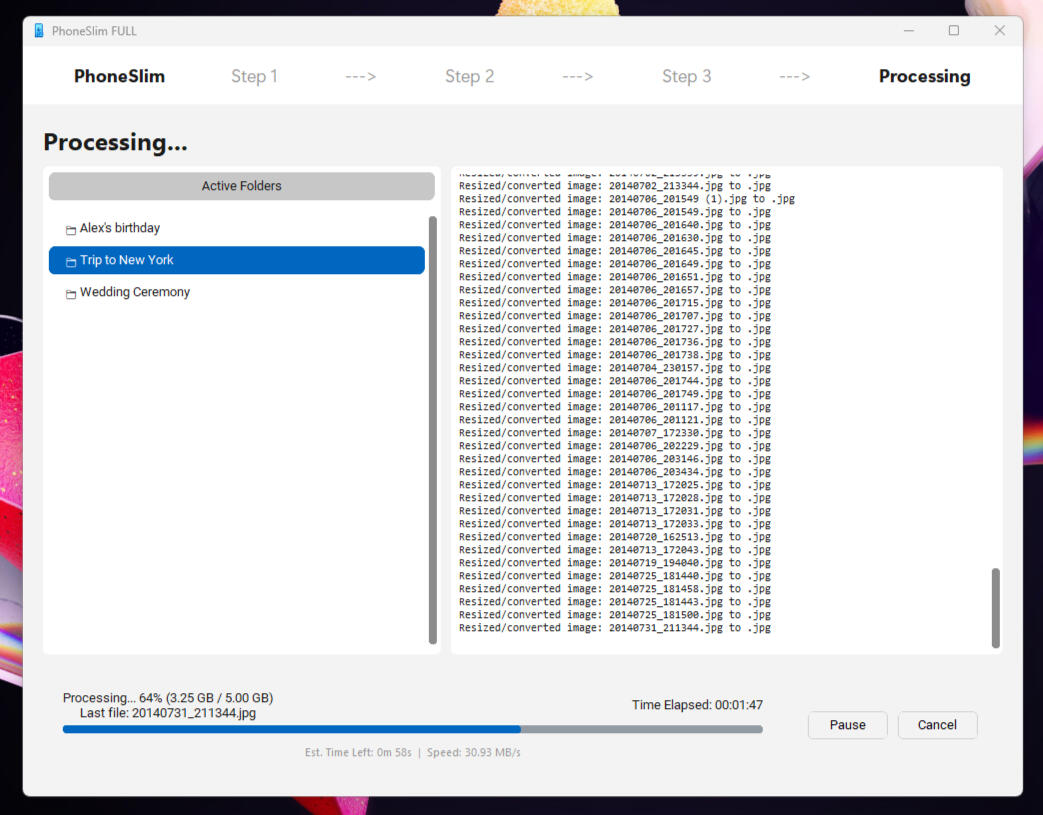Click log line for 20140706_201749.jpg
Screen dimensions: 1043x815
[x=615, y=394]
